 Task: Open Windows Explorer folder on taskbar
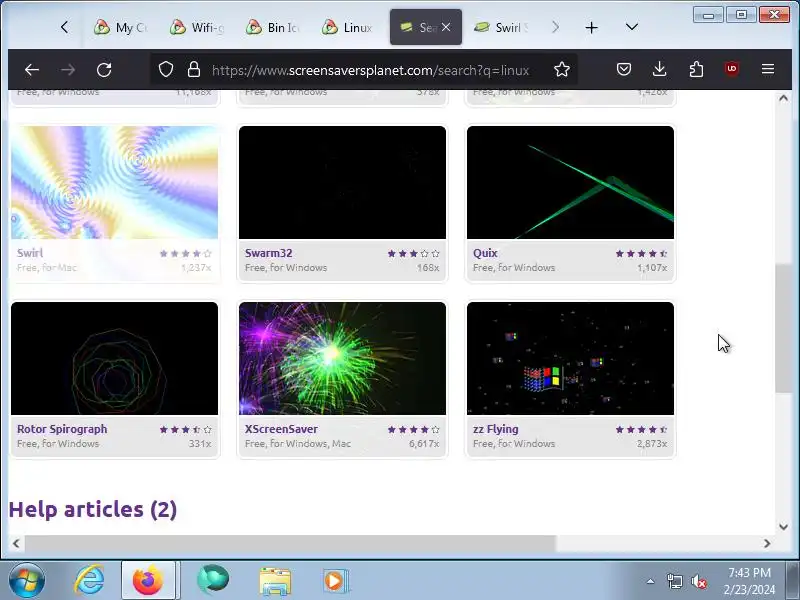tap(275, 581)
